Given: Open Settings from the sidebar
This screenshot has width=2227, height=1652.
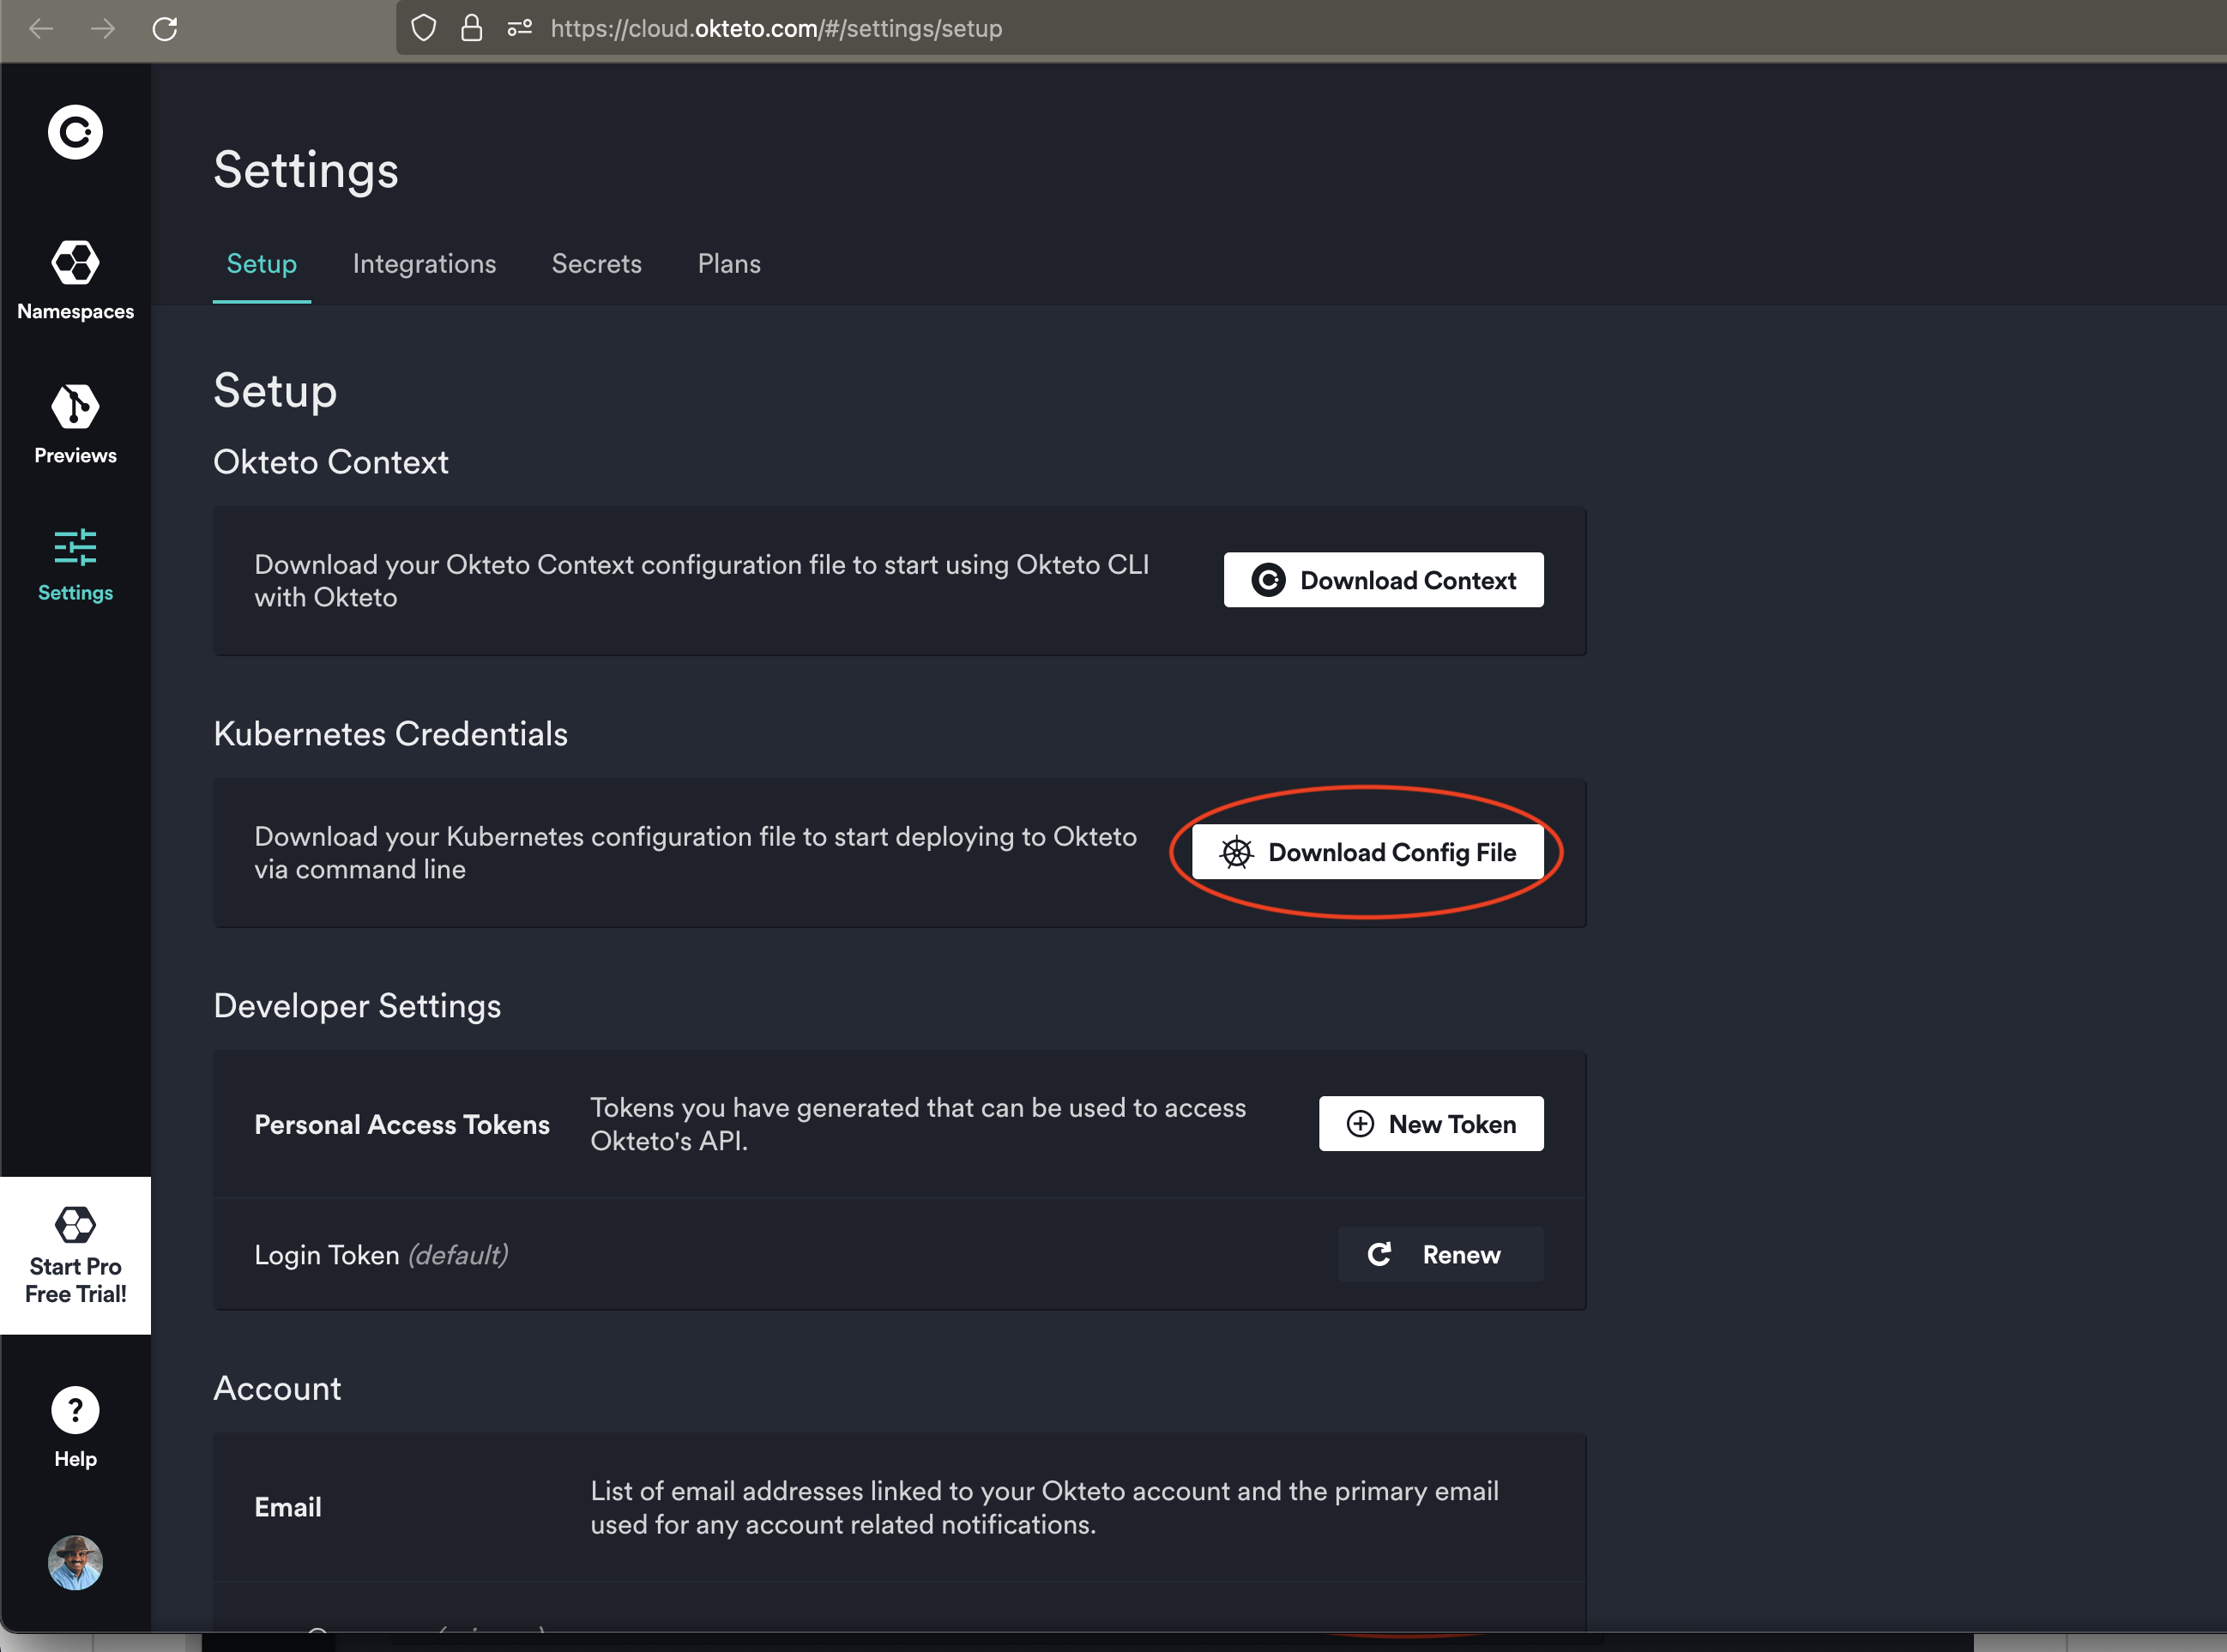Looking at the screenshot, I should (x=75, y=564).
